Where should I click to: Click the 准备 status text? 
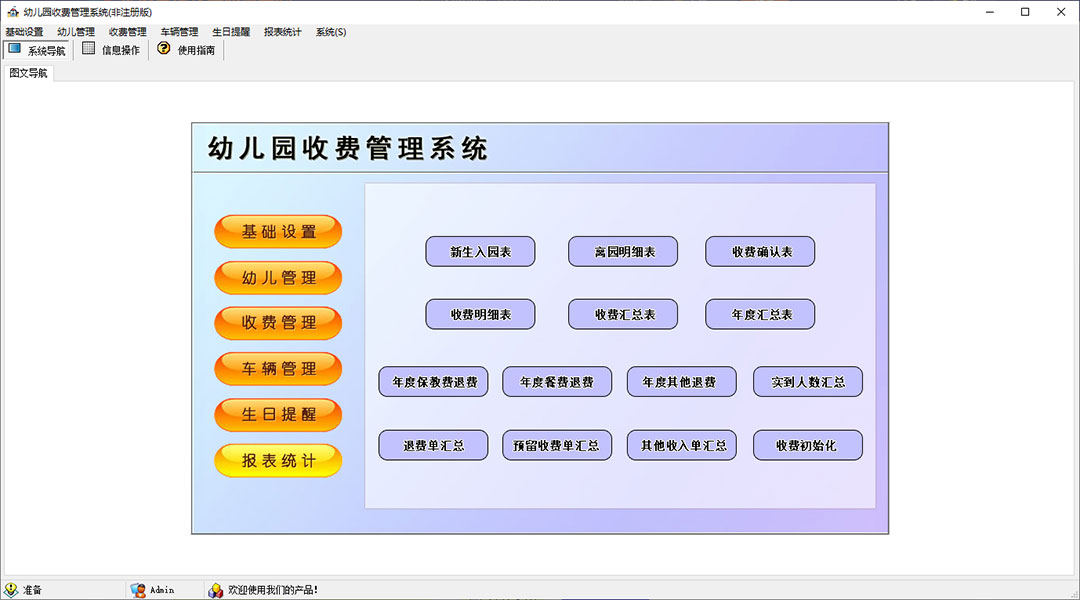(x=32, y=590)
